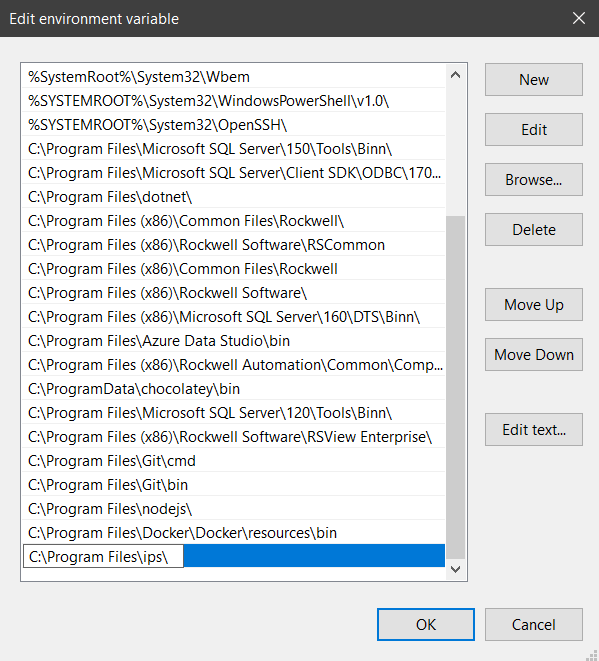Click the C:\Program Files\ips\ edit field
This screenshot has width=599, height=661.
pos(103,556)
